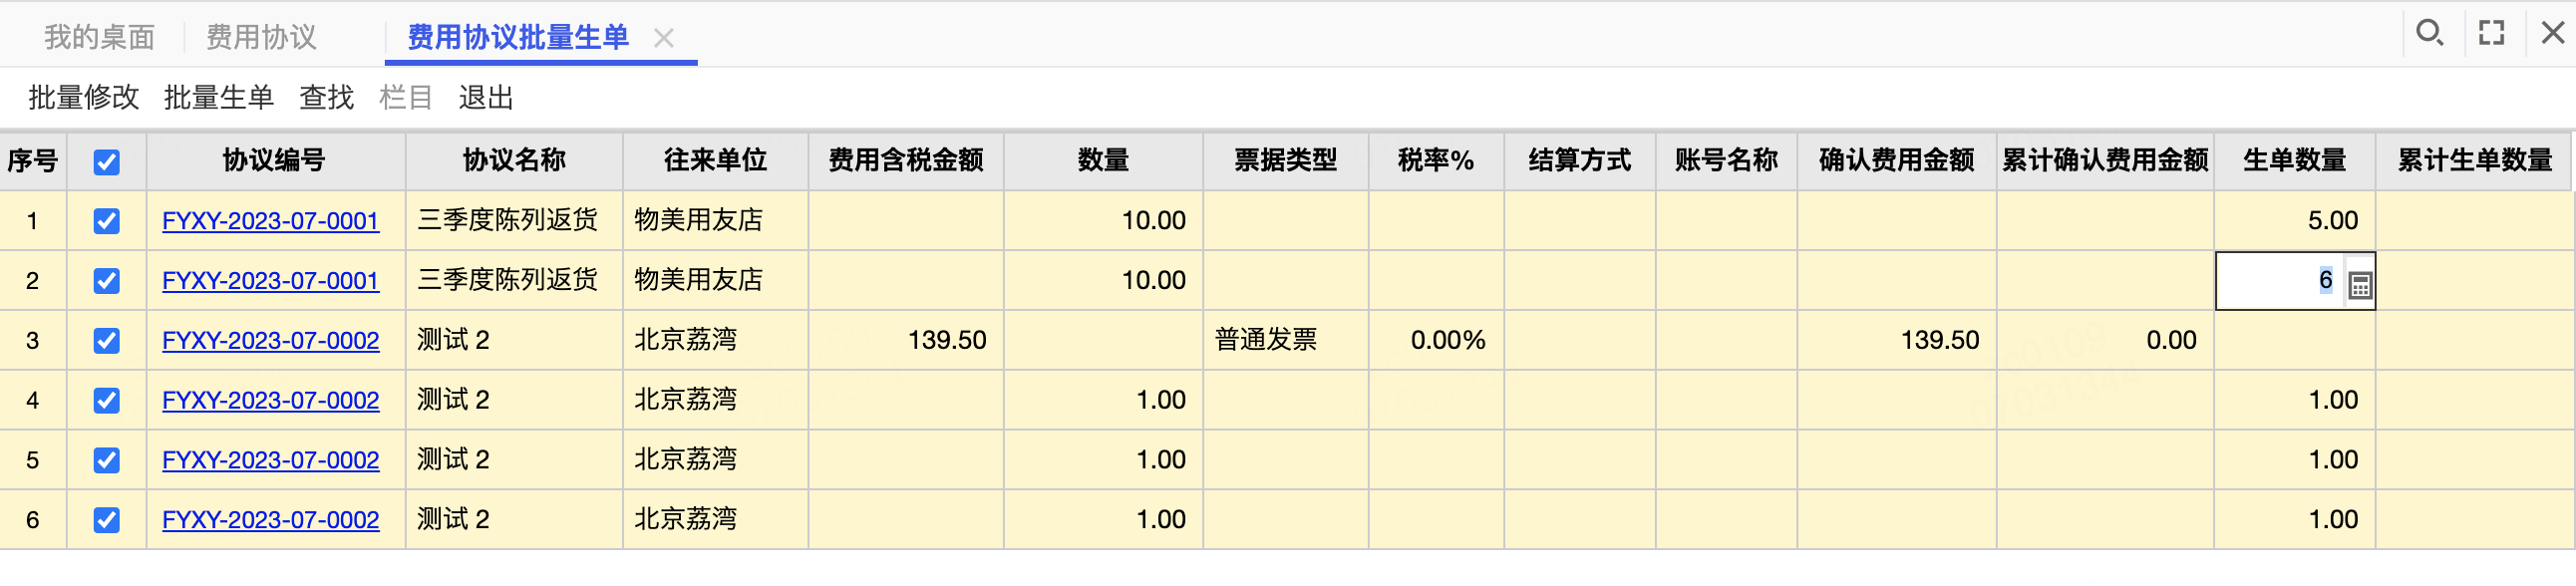
Task: Uncheck the checkbox in row 3
Action: coord(107,341)
